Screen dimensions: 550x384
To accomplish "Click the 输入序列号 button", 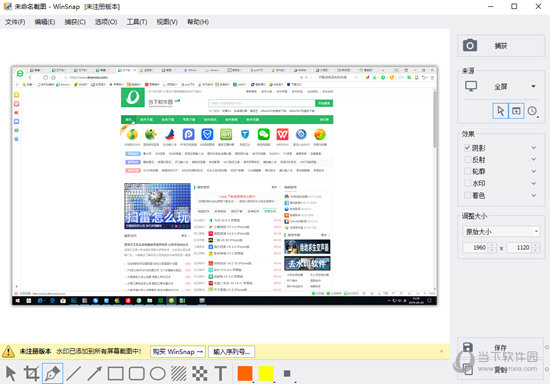I will [232, 352].
